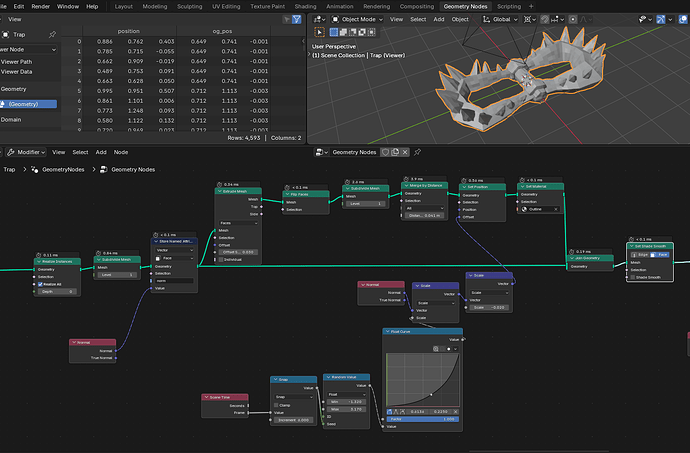Select highlighted Geometry item in spreadsheet
This screenshot has width=690, height=453.
(28, 104)
